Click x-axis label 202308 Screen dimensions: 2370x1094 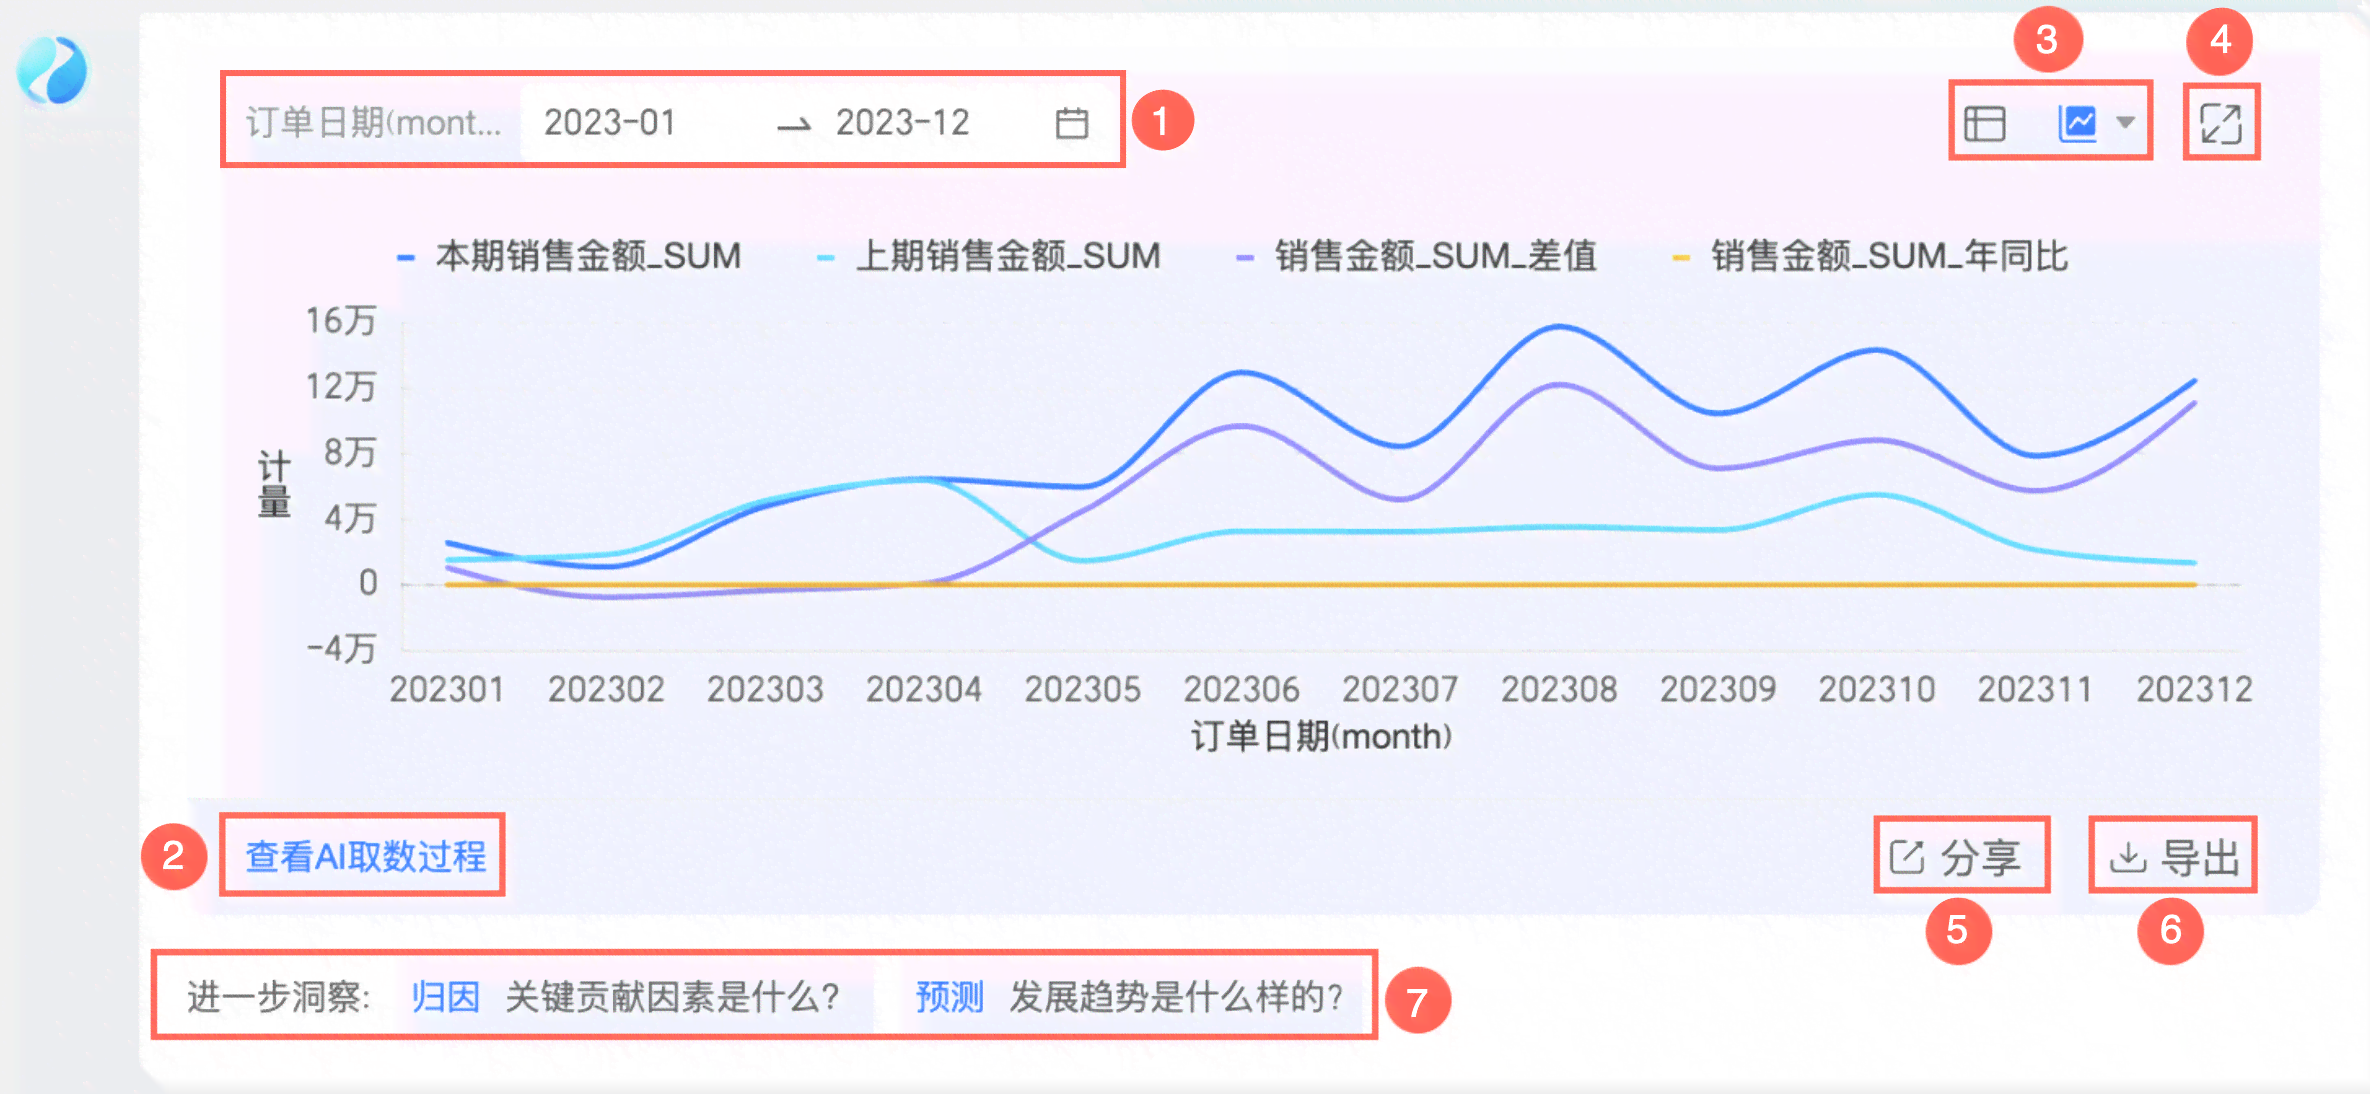[x=1559, y=689]
